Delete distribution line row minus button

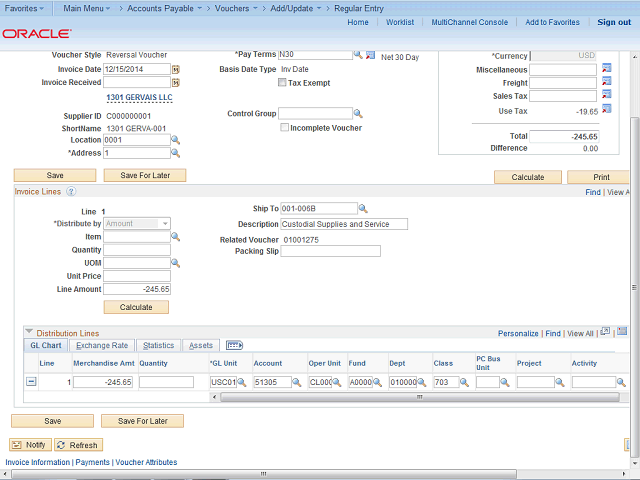click(31, 382)
